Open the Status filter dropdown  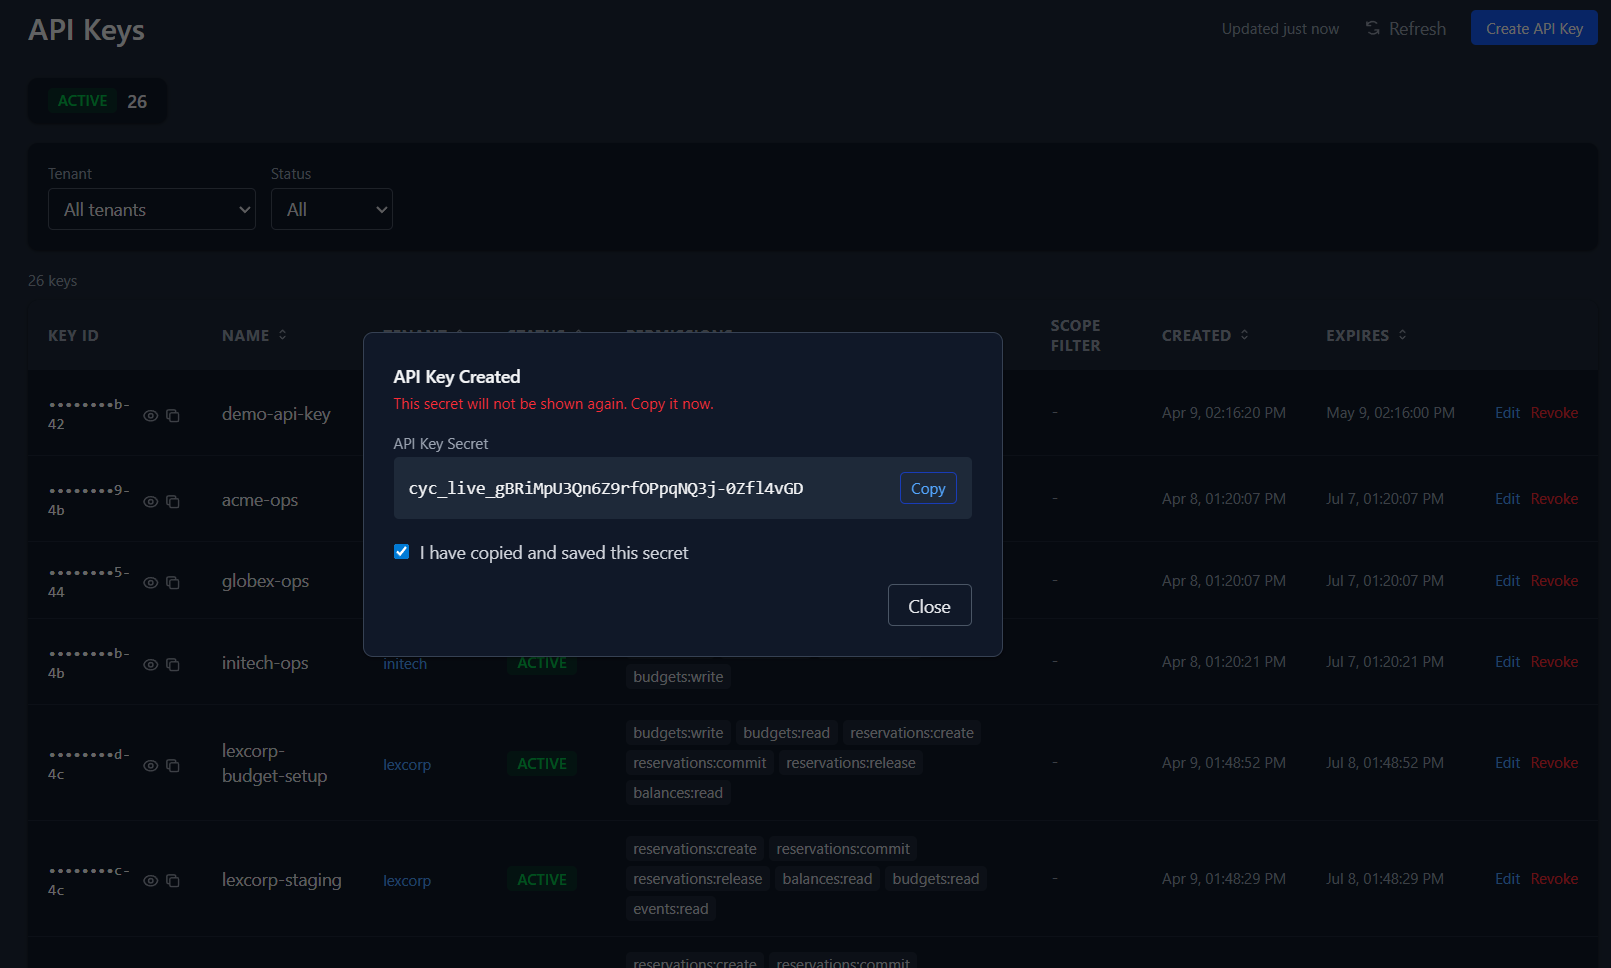331,209
